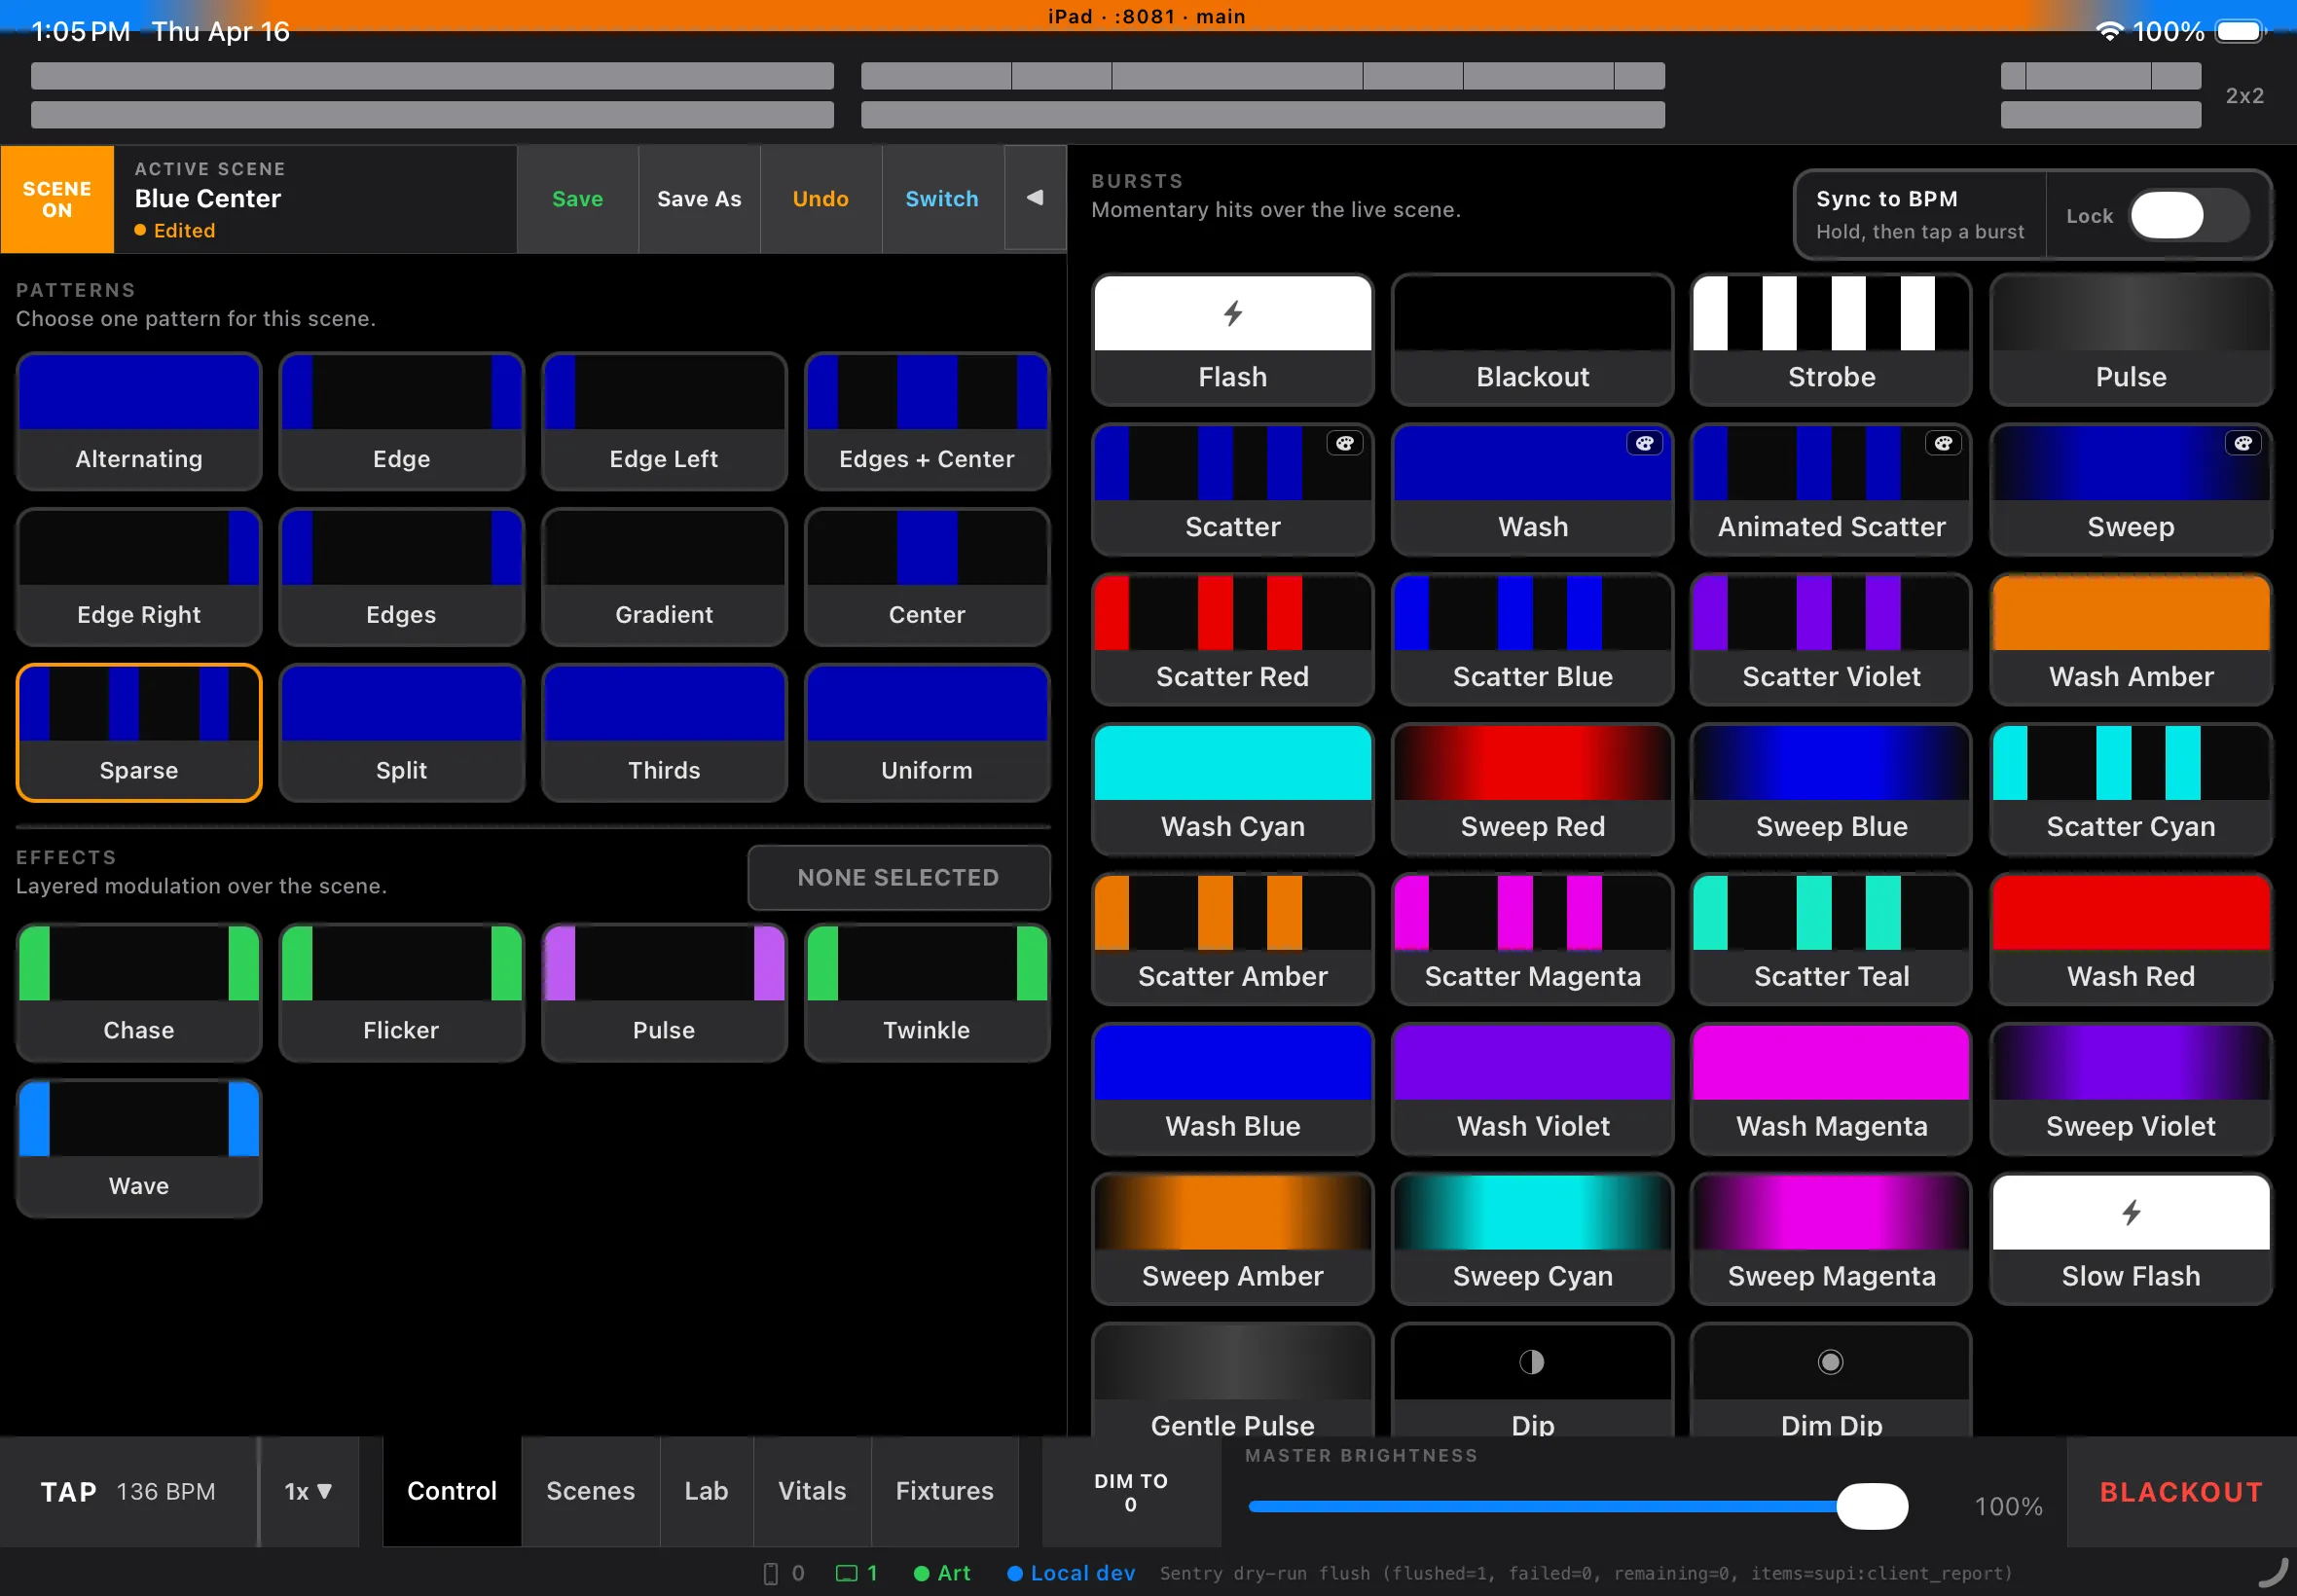Select the Control tab
2297x1596 pixels.
[x=452, y=1491]
